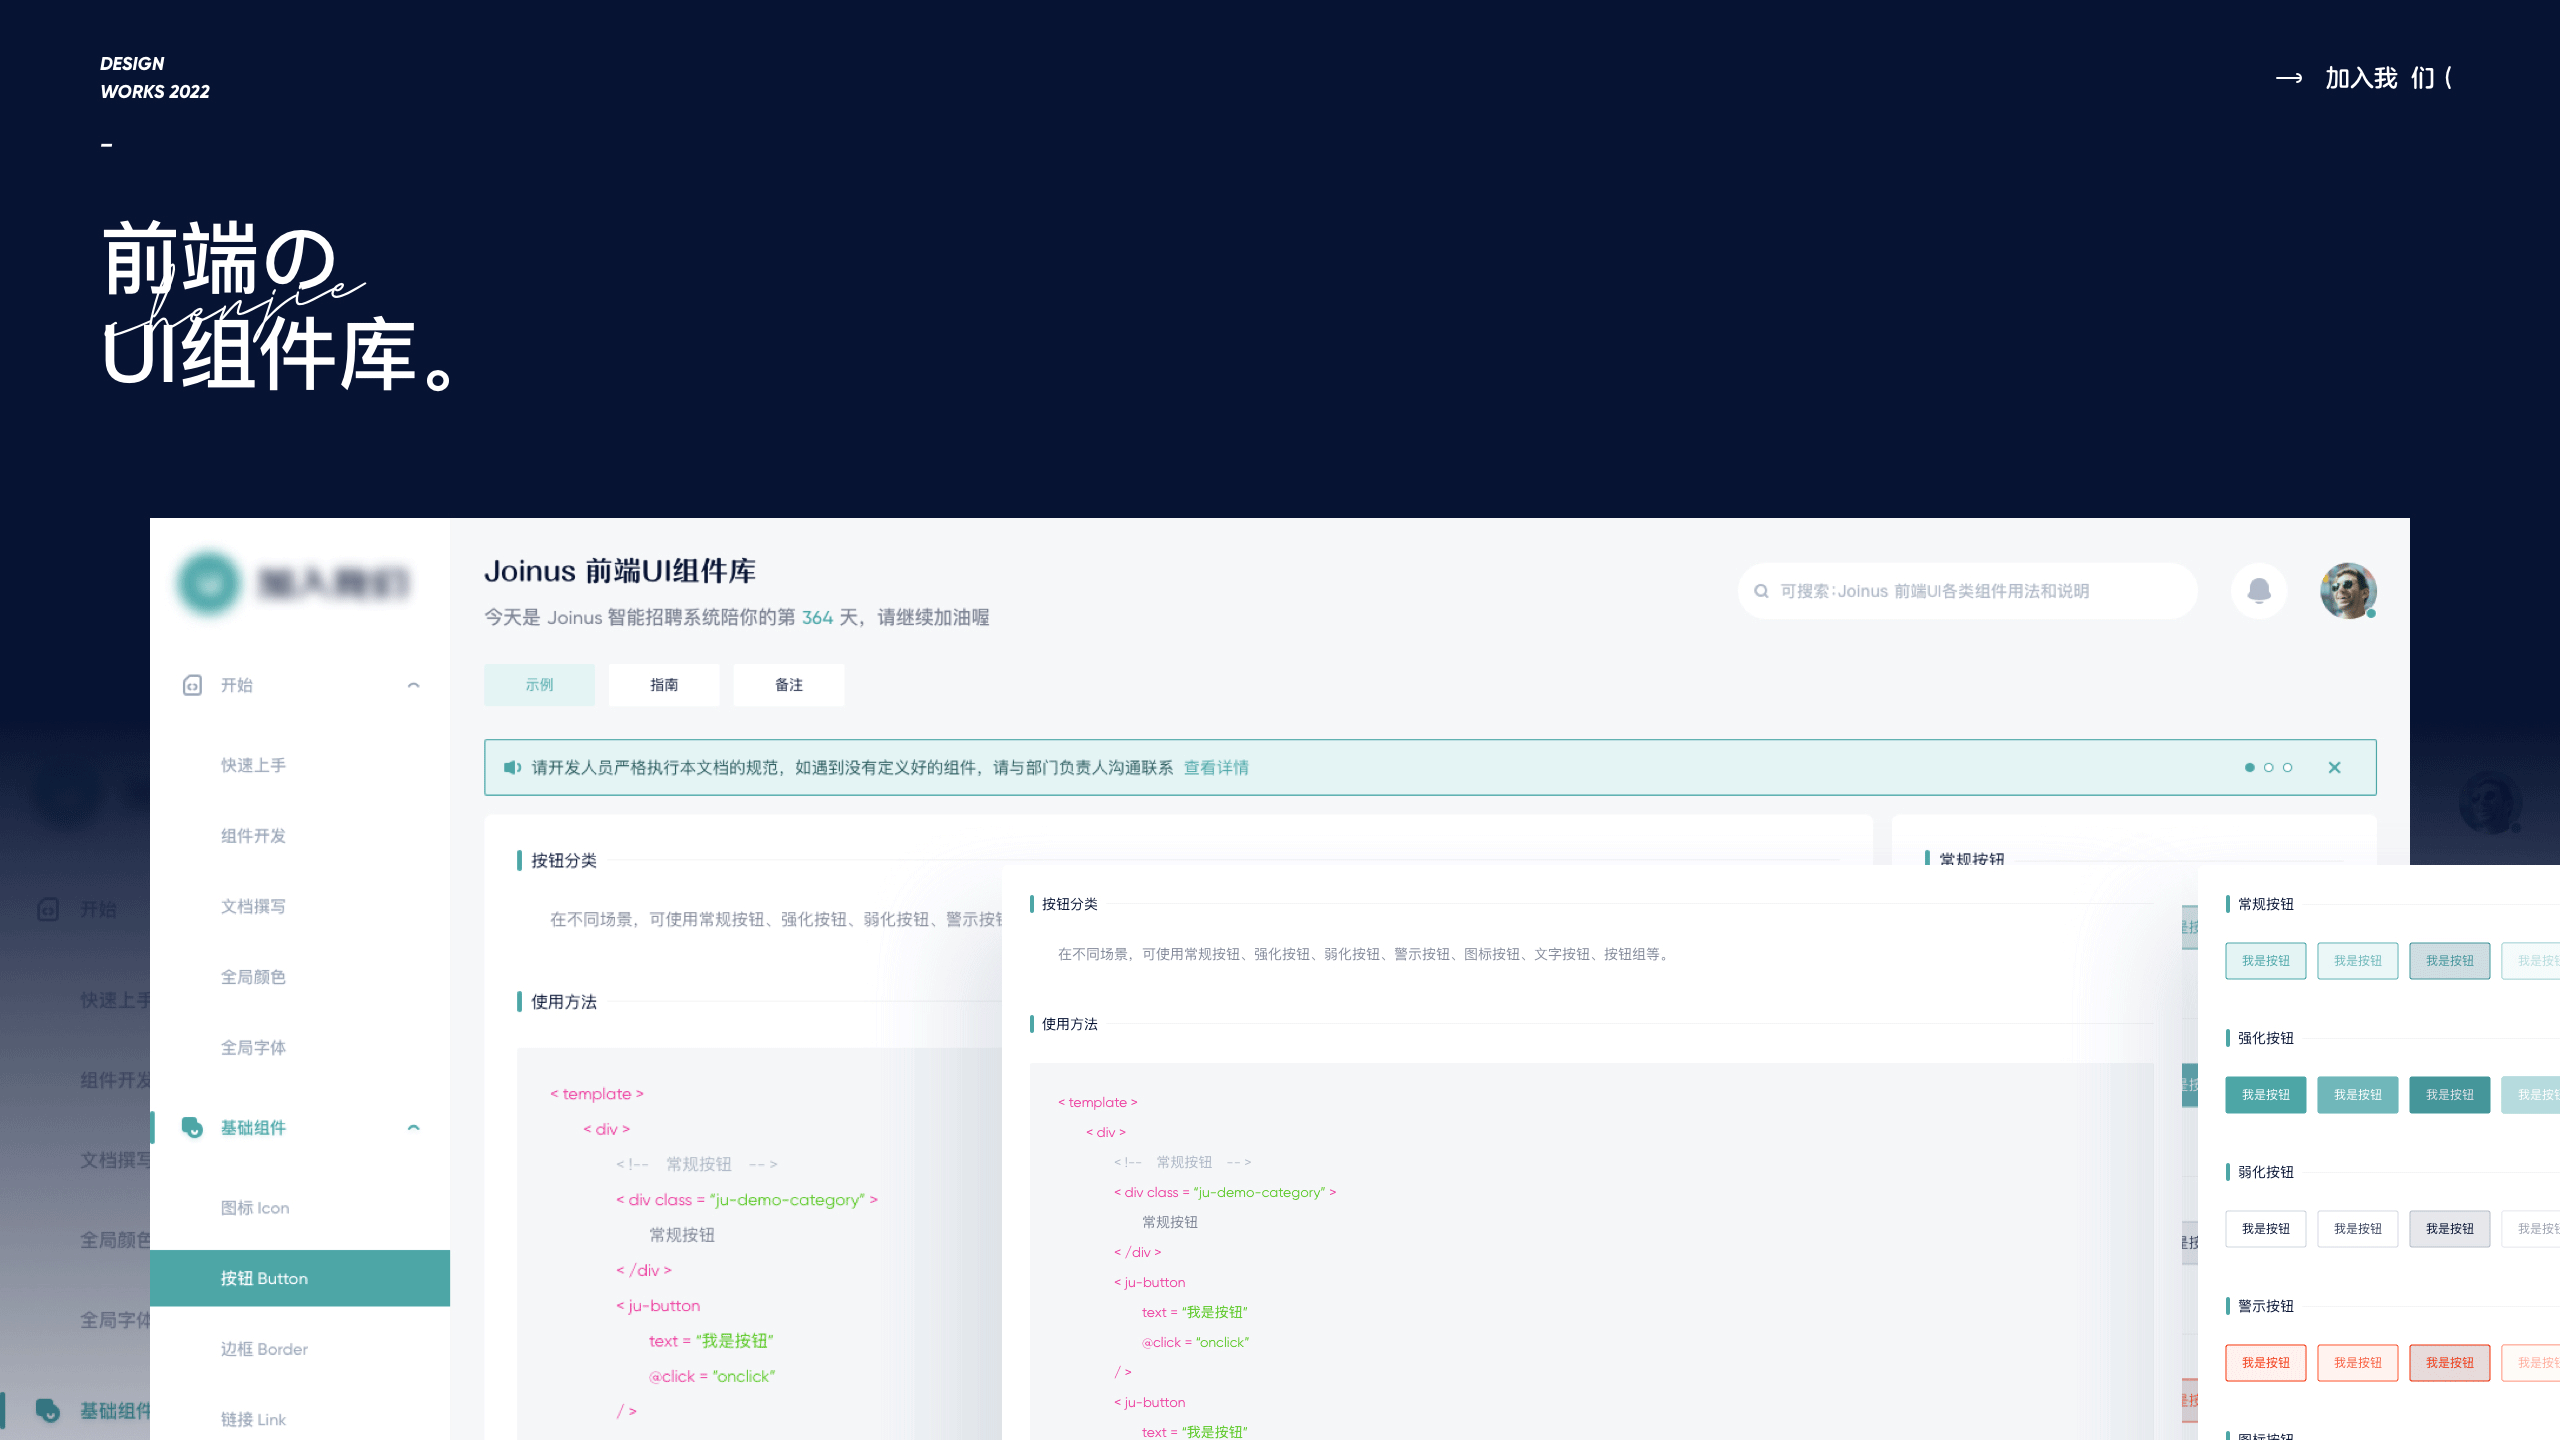Viewport: 2560px width, 1440px height.
Task: Click the announcement speaker icon
Action: (512, 767)
